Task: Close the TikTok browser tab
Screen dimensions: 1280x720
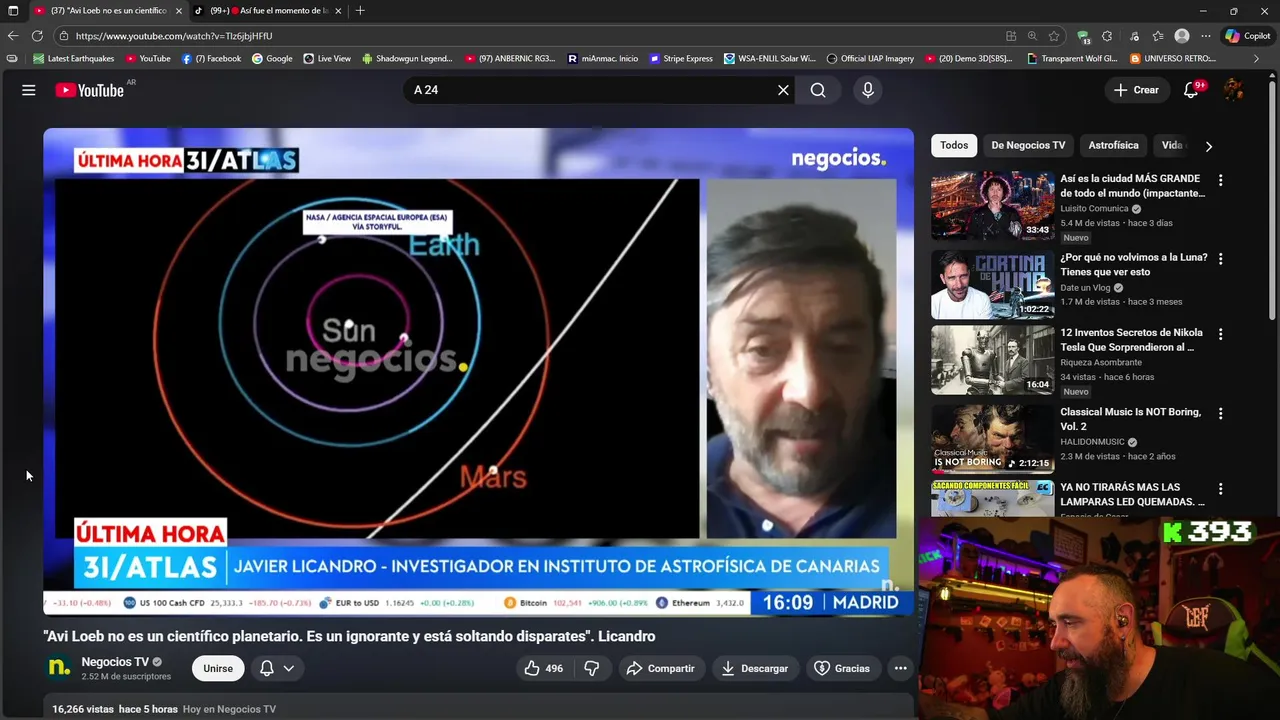Action: 338,10
